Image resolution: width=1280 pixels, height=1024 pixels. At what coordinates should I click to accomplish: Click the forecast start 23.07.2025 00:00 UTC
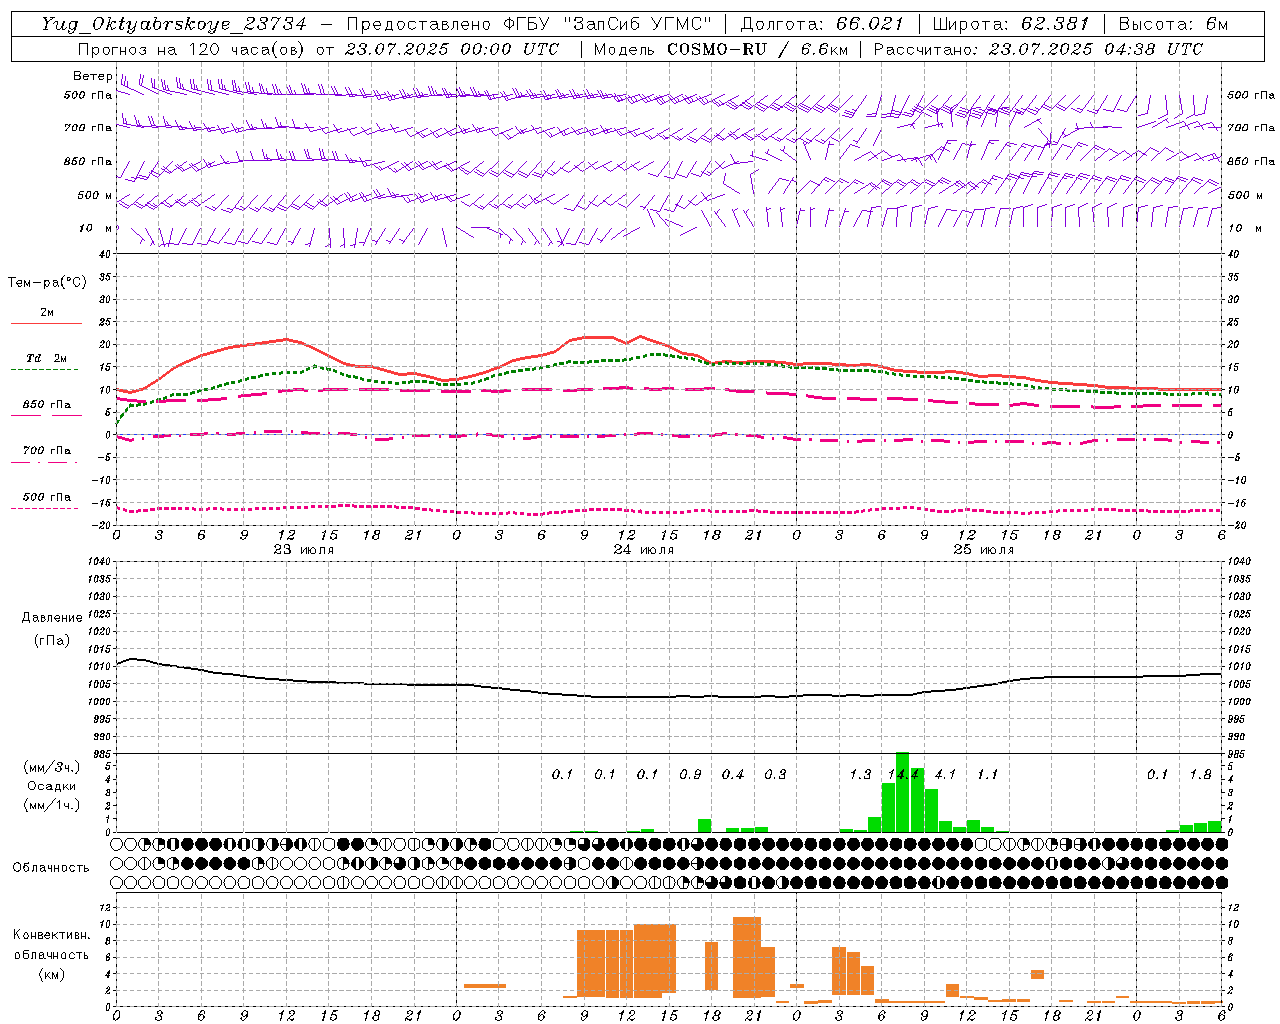coord(452,49)
